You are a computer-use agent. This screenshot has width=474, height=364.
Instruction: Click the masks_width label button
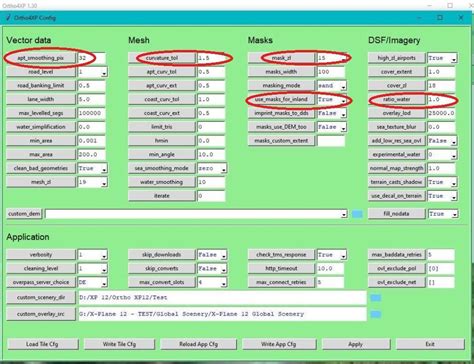click(x=281, y=72)
